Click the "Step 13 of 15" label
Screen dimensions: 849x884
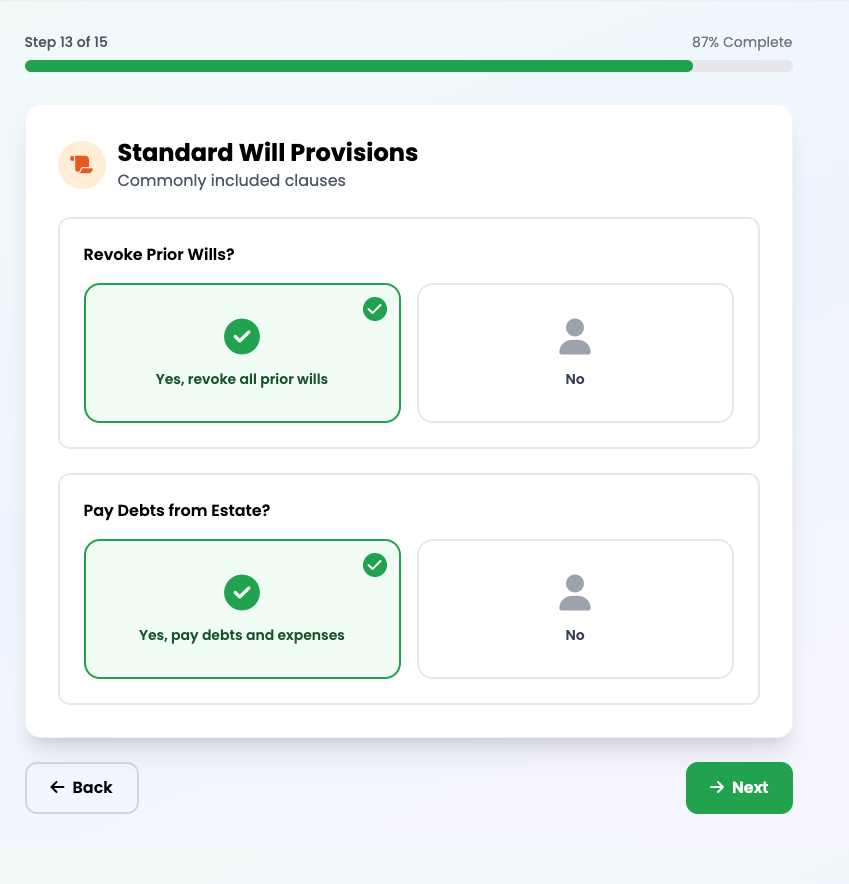point(66,43)
